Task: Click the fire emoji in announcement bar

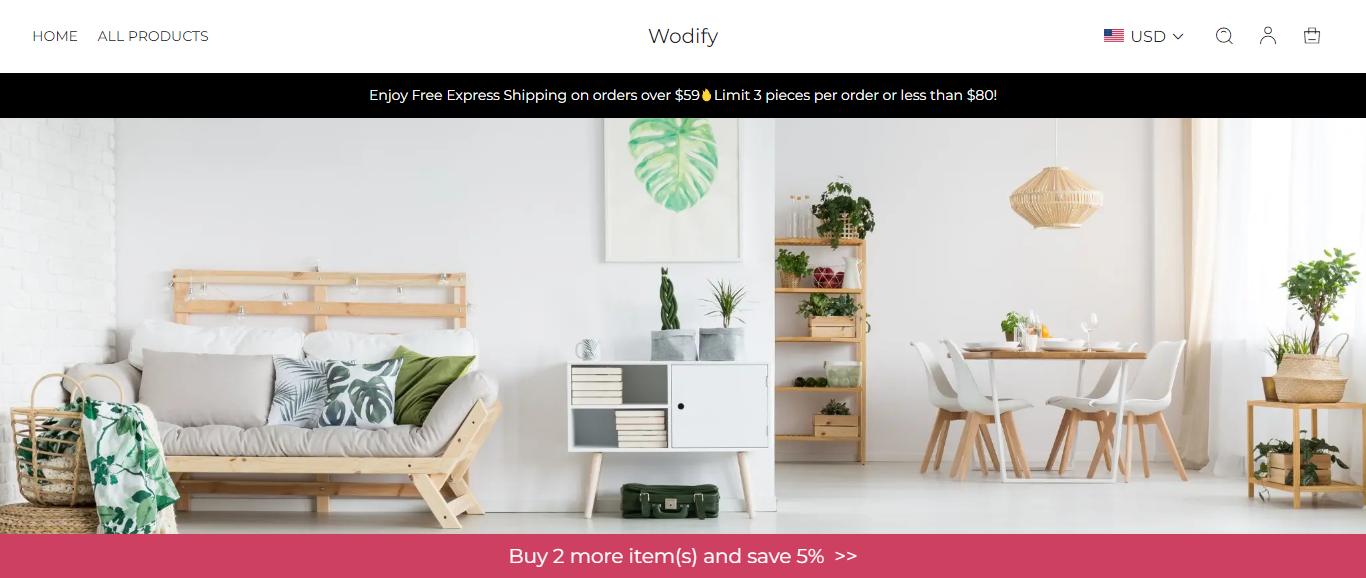Action: click(706, 95)
